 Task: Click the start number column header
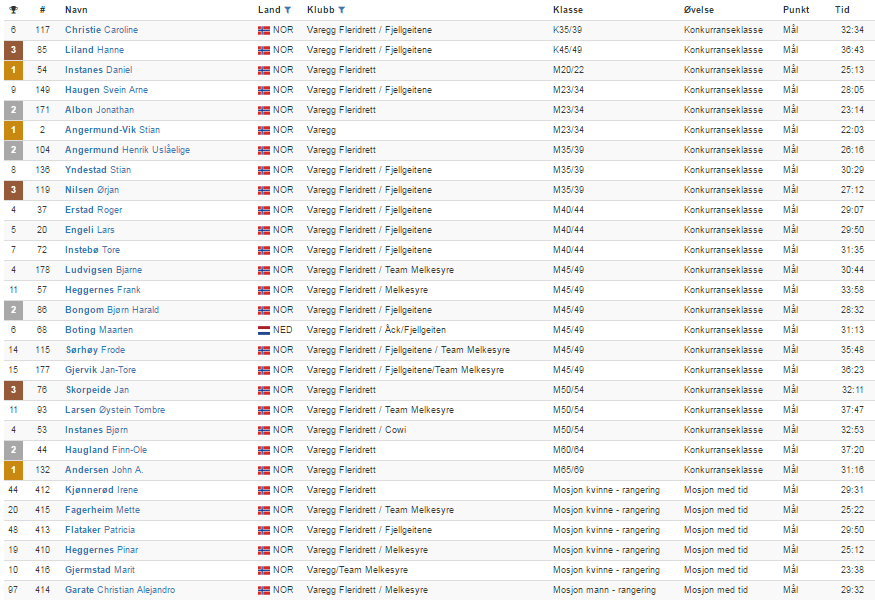coord(42,10)
